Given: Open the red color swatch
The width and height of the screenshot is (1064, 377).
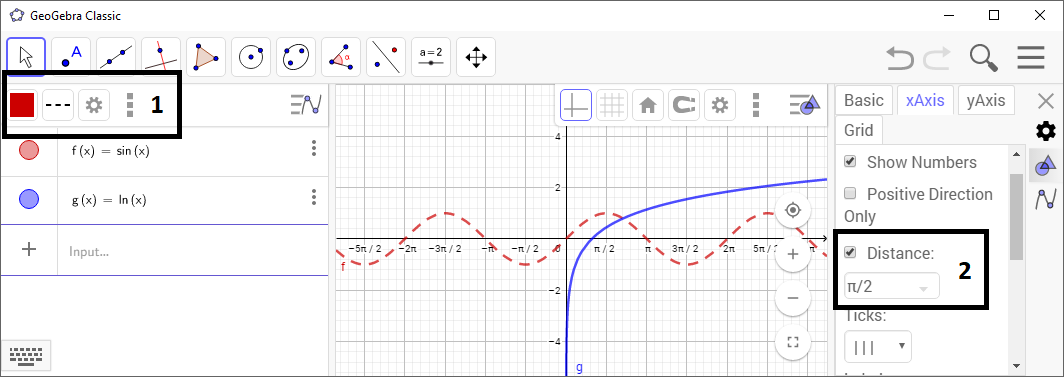Looking at the screenshot, I should pos(22,105).
